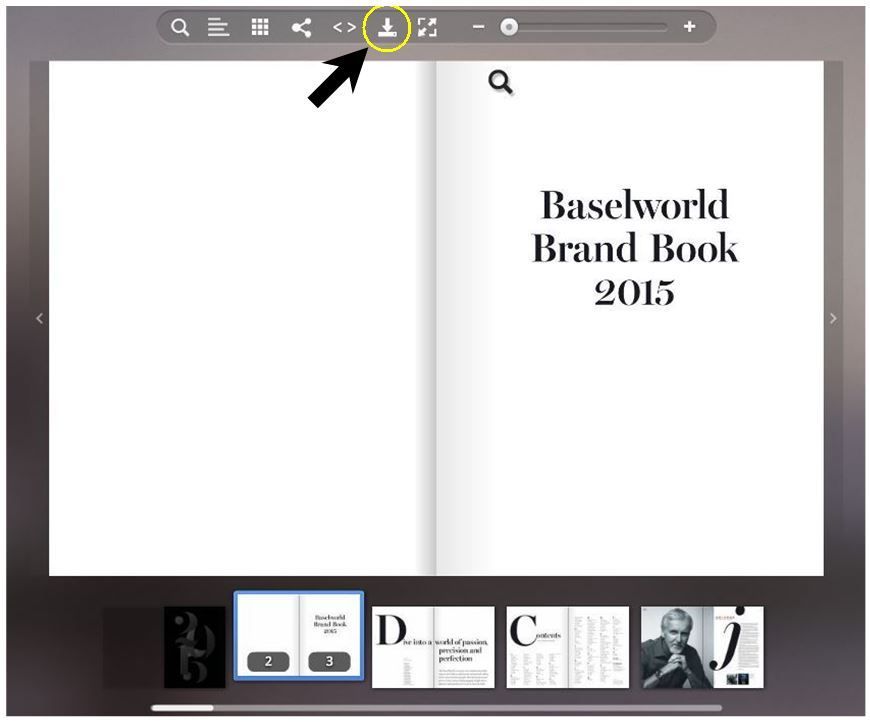Open search in the viewer toolbar

pos(180,27)
